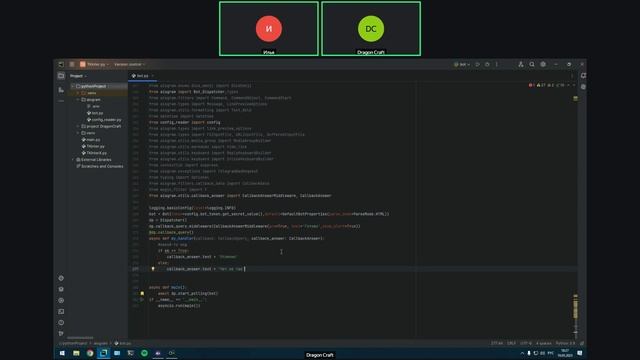The width and height of the screenshot is (640, 360).
Task: Place cursor in line 'from config_reader import config'
Action: coord(184,122)
